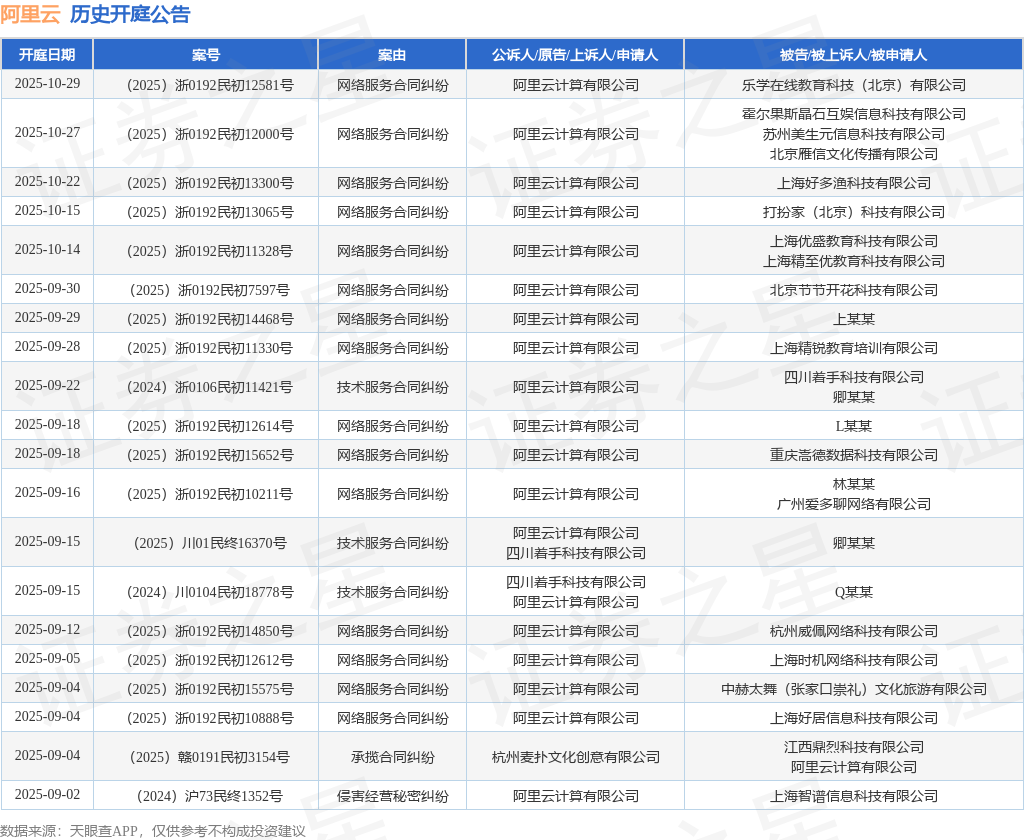Viewport: 1024px width, 840px height.
Task: Click case number 浙0192民初7597号
Action: click(x=210, y=290)
